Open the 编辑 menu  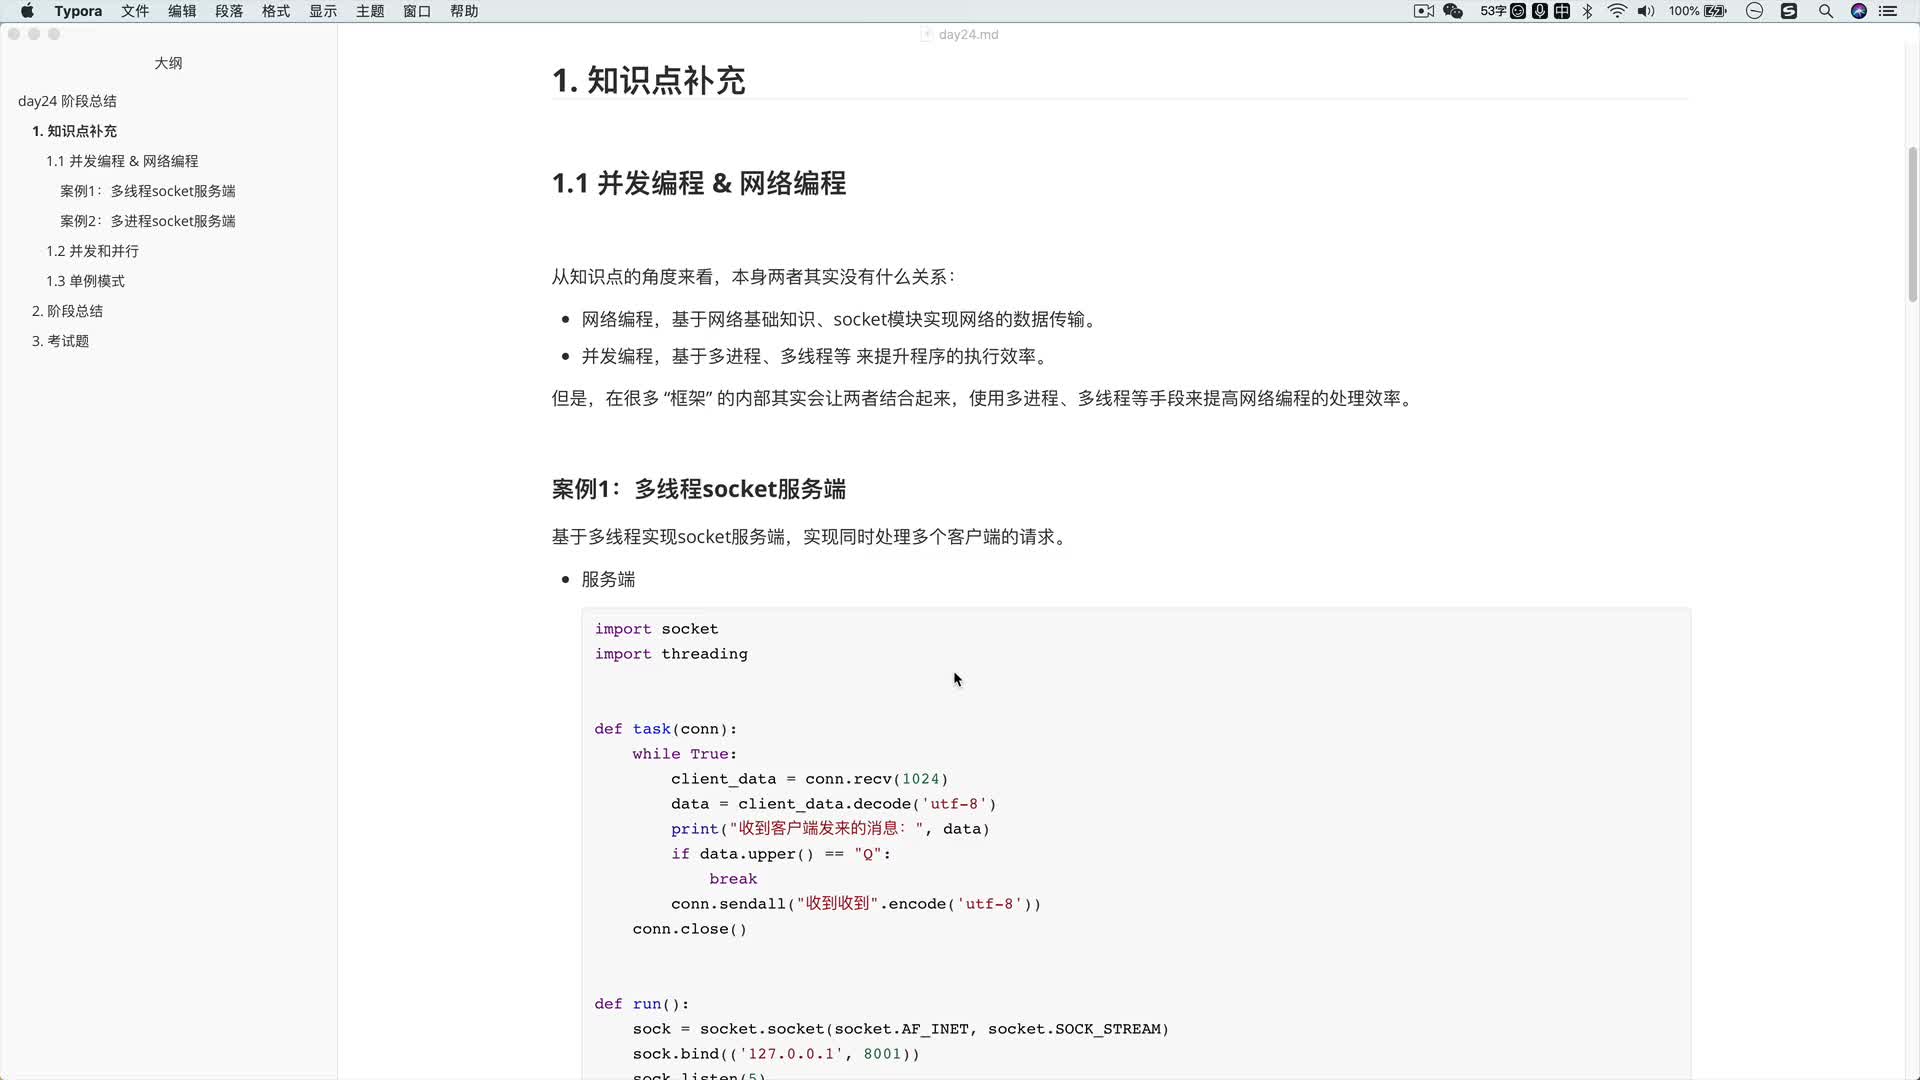[x=182, y=11]
